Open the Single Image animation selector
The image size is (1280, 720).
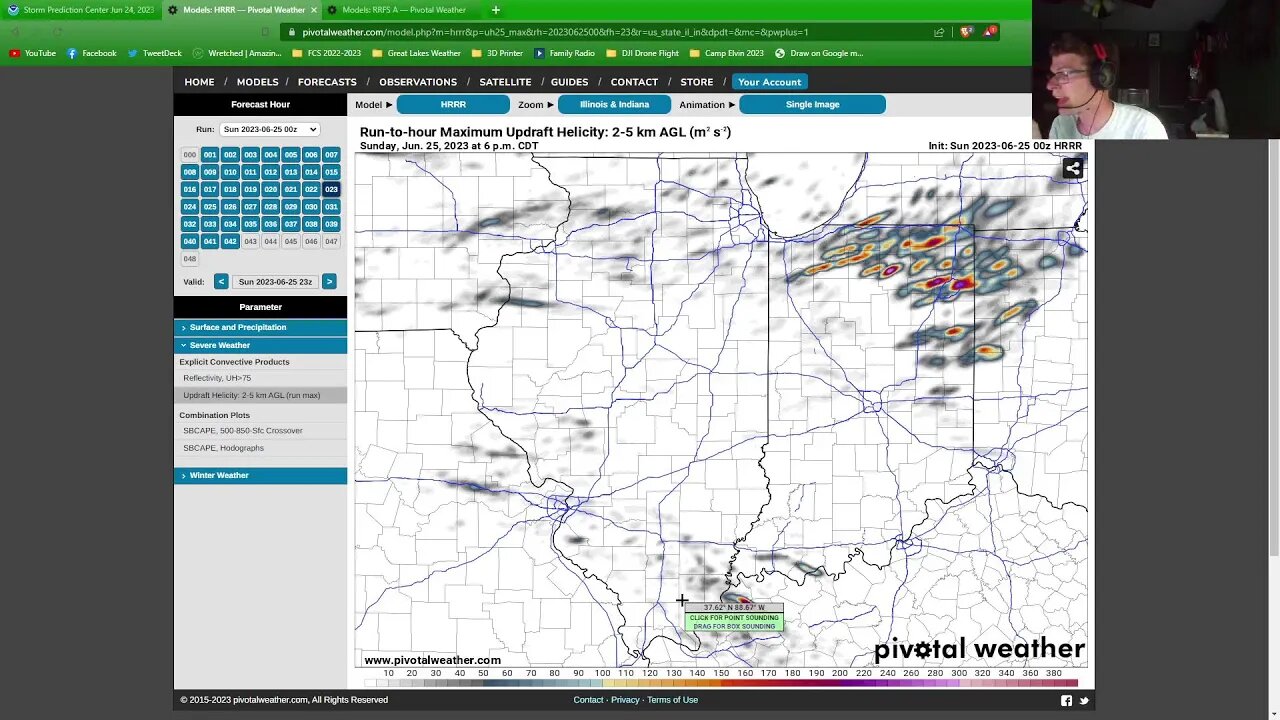coord(812,104)
